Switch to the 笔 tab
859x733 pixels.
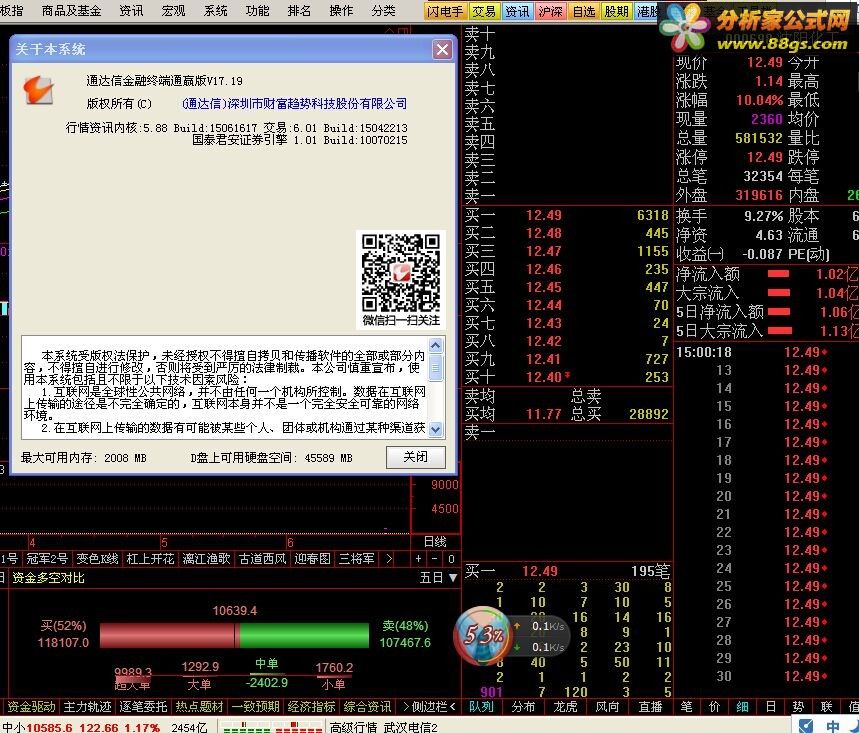point(687,707)
